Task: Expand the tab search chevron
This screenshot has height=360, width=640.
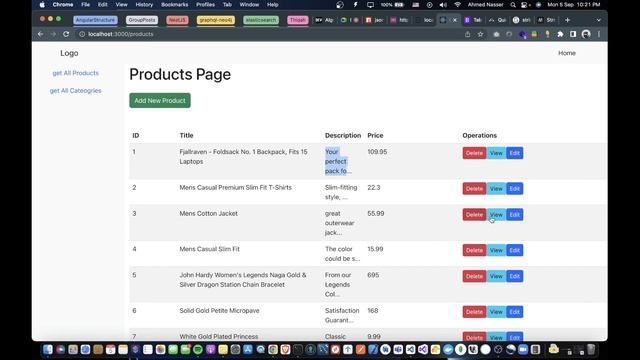Action: tap(598, 20)
